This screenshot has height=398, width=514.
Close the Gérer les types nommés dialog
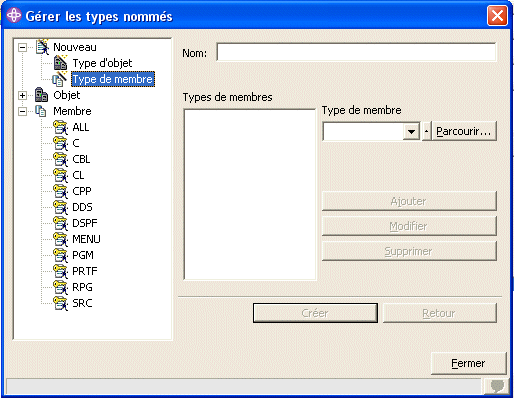(x=497, y=15)
